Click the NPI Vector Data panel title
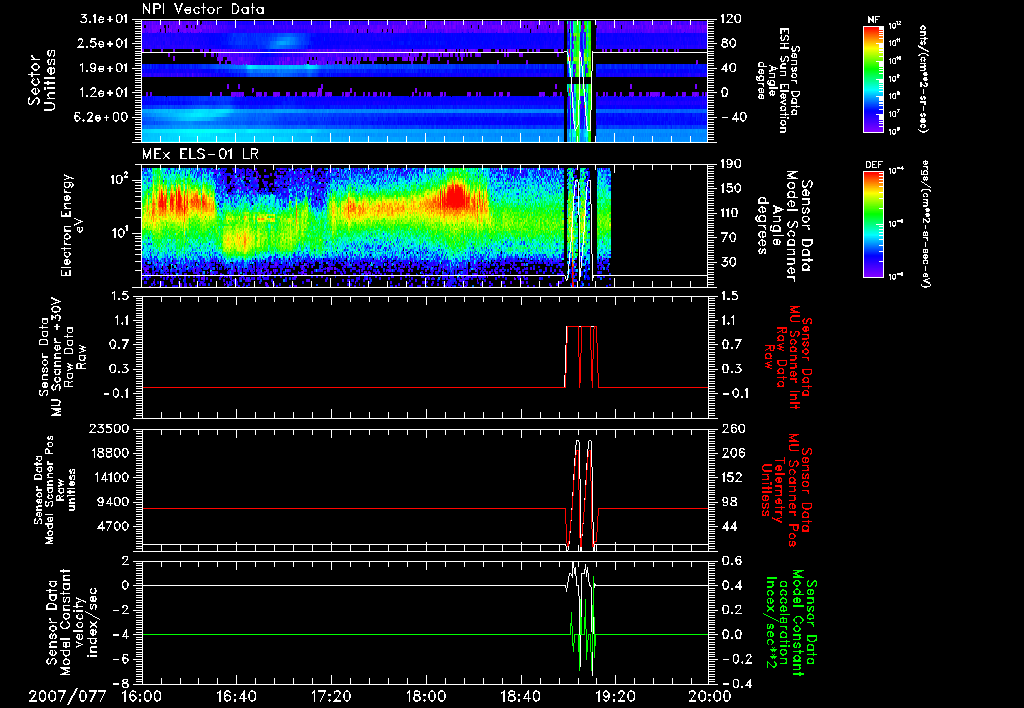Viewport: 1024px width, 708px height. [x=203, y=8]
